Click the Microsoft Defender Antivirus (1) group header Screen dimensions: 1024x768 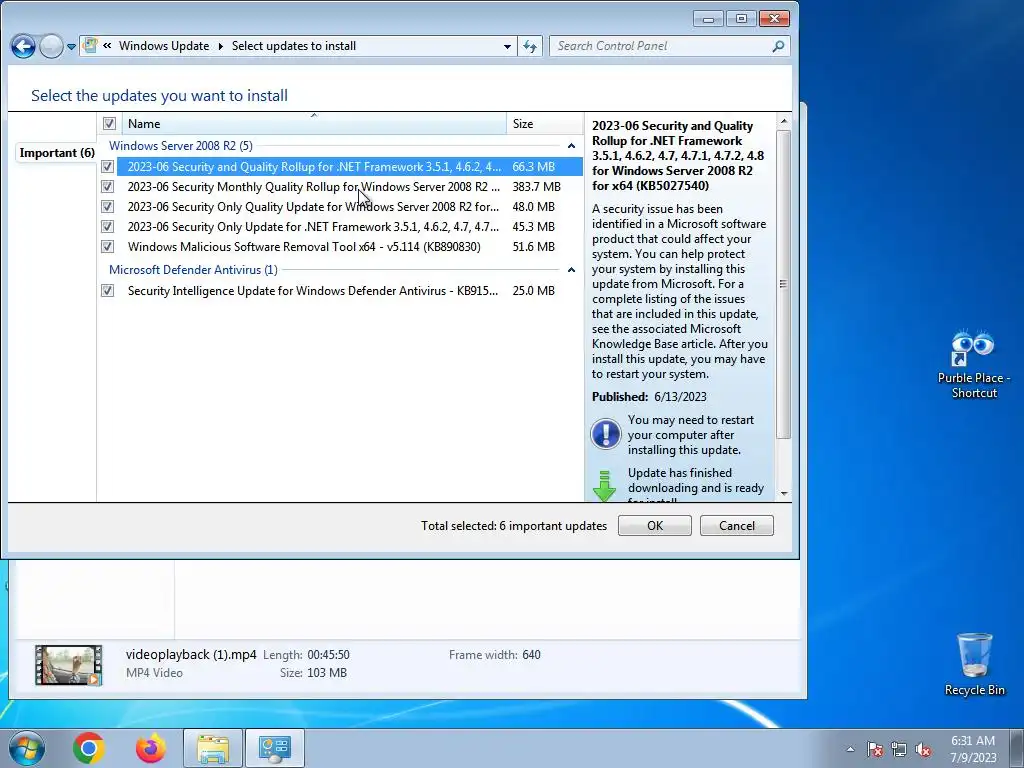[193, 270]
